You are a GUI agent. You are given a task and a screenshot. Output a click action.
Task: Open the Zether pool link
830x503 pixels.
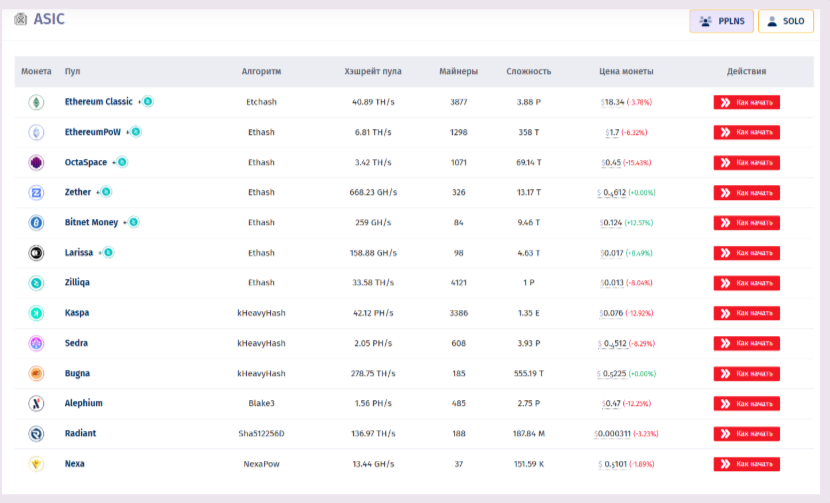tap(78, 192)
